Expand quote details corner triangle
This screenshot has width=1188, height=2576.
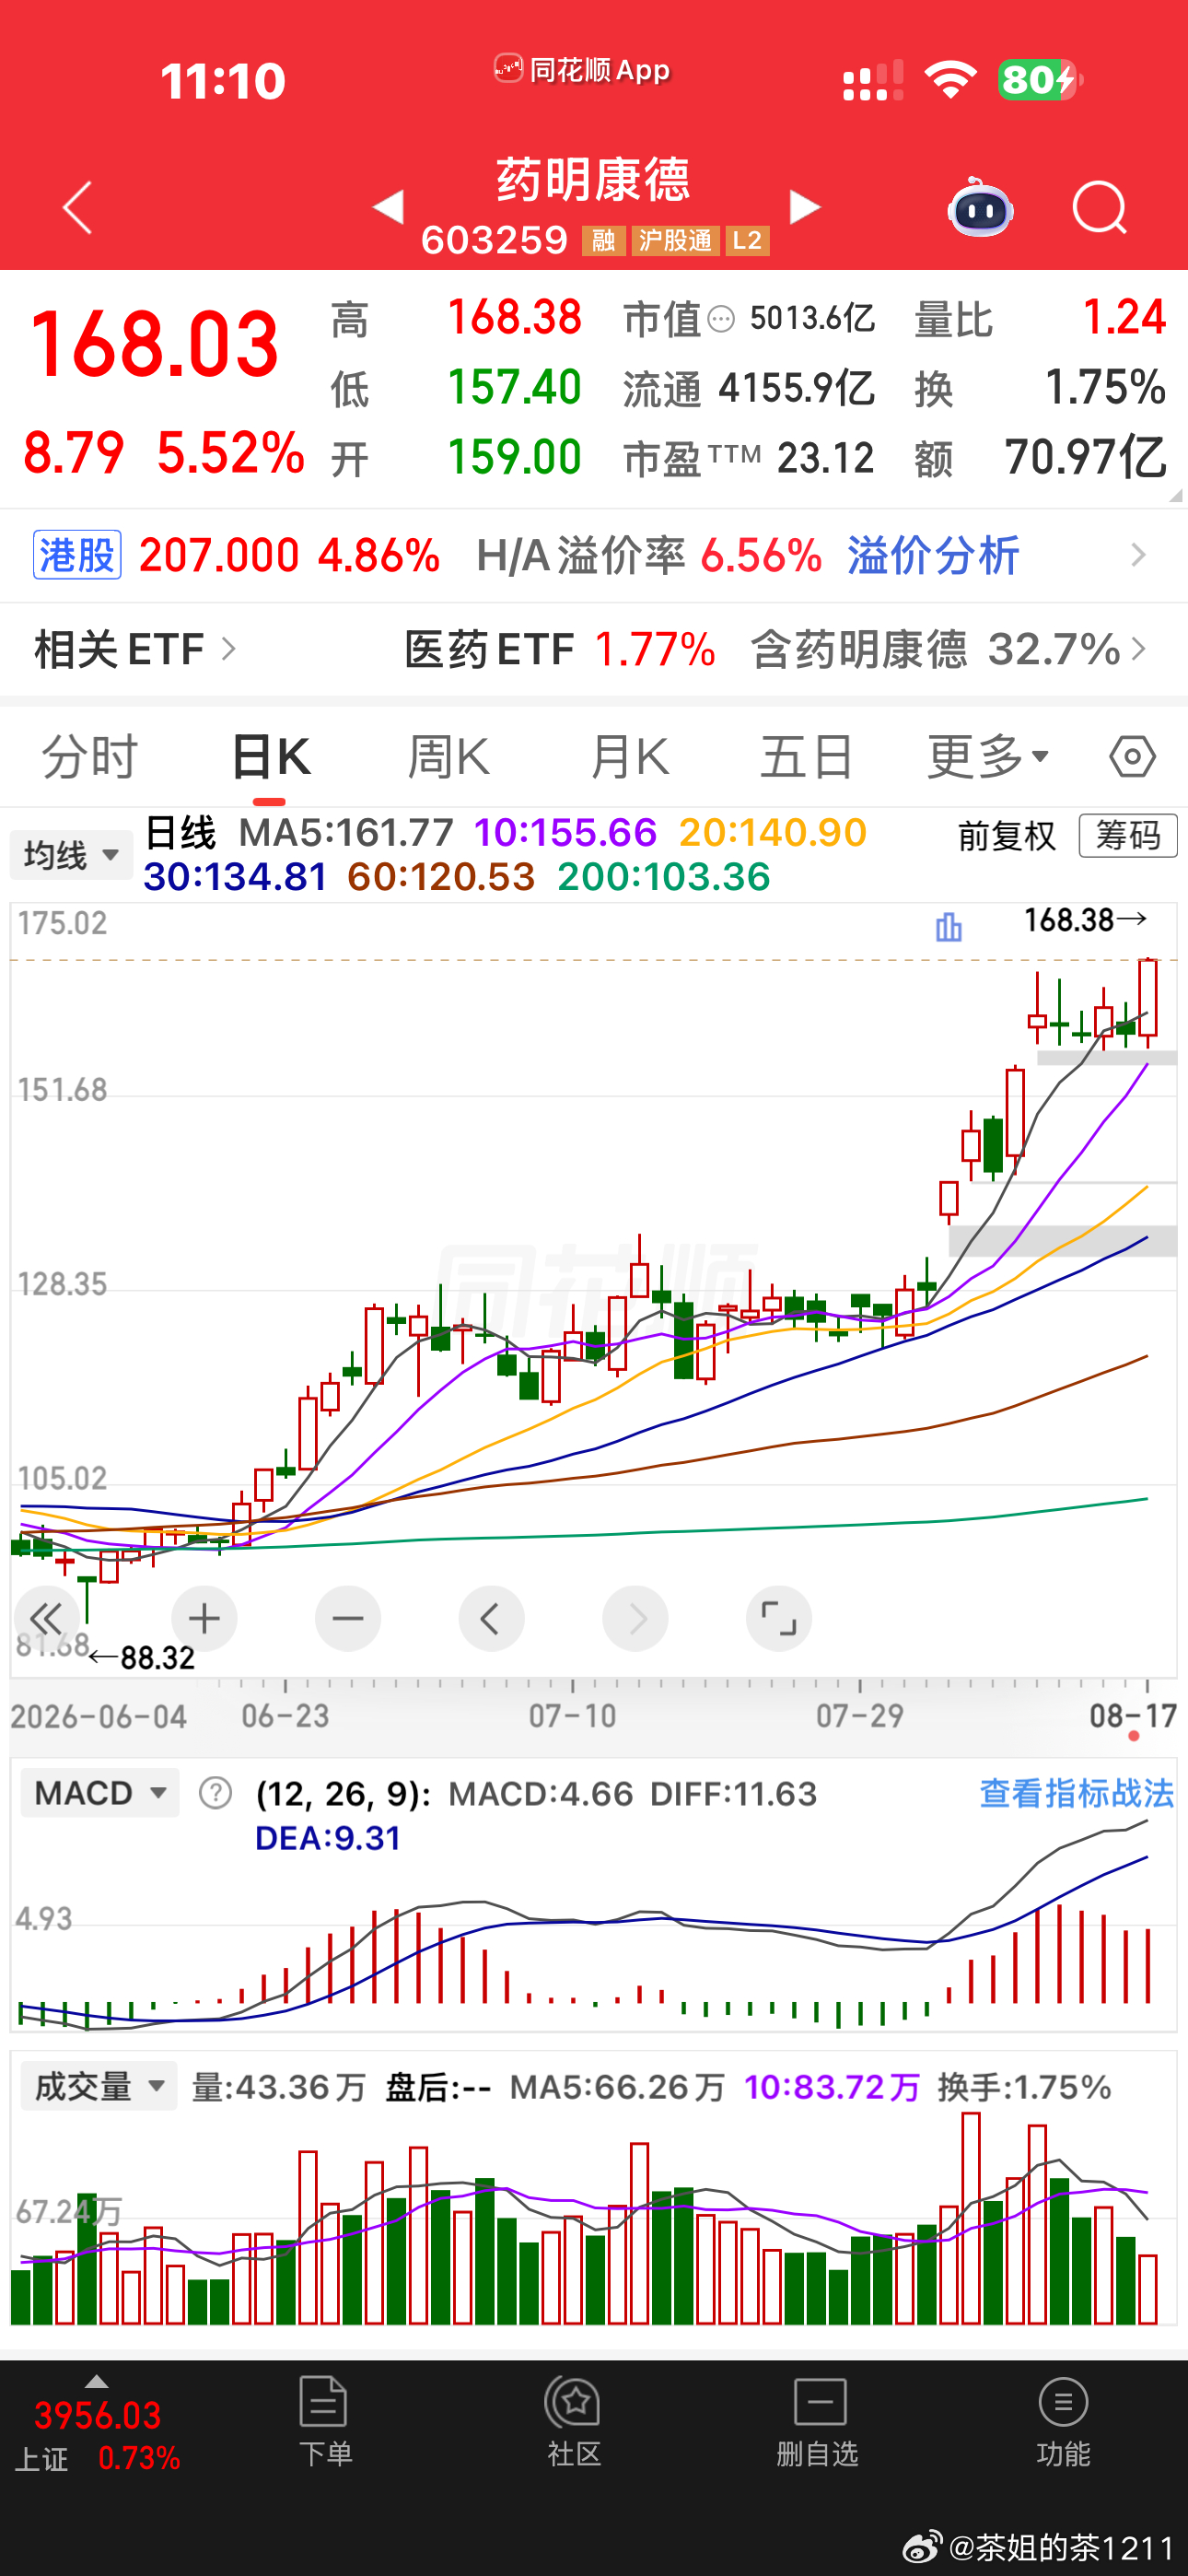[x=1175, y=495]
